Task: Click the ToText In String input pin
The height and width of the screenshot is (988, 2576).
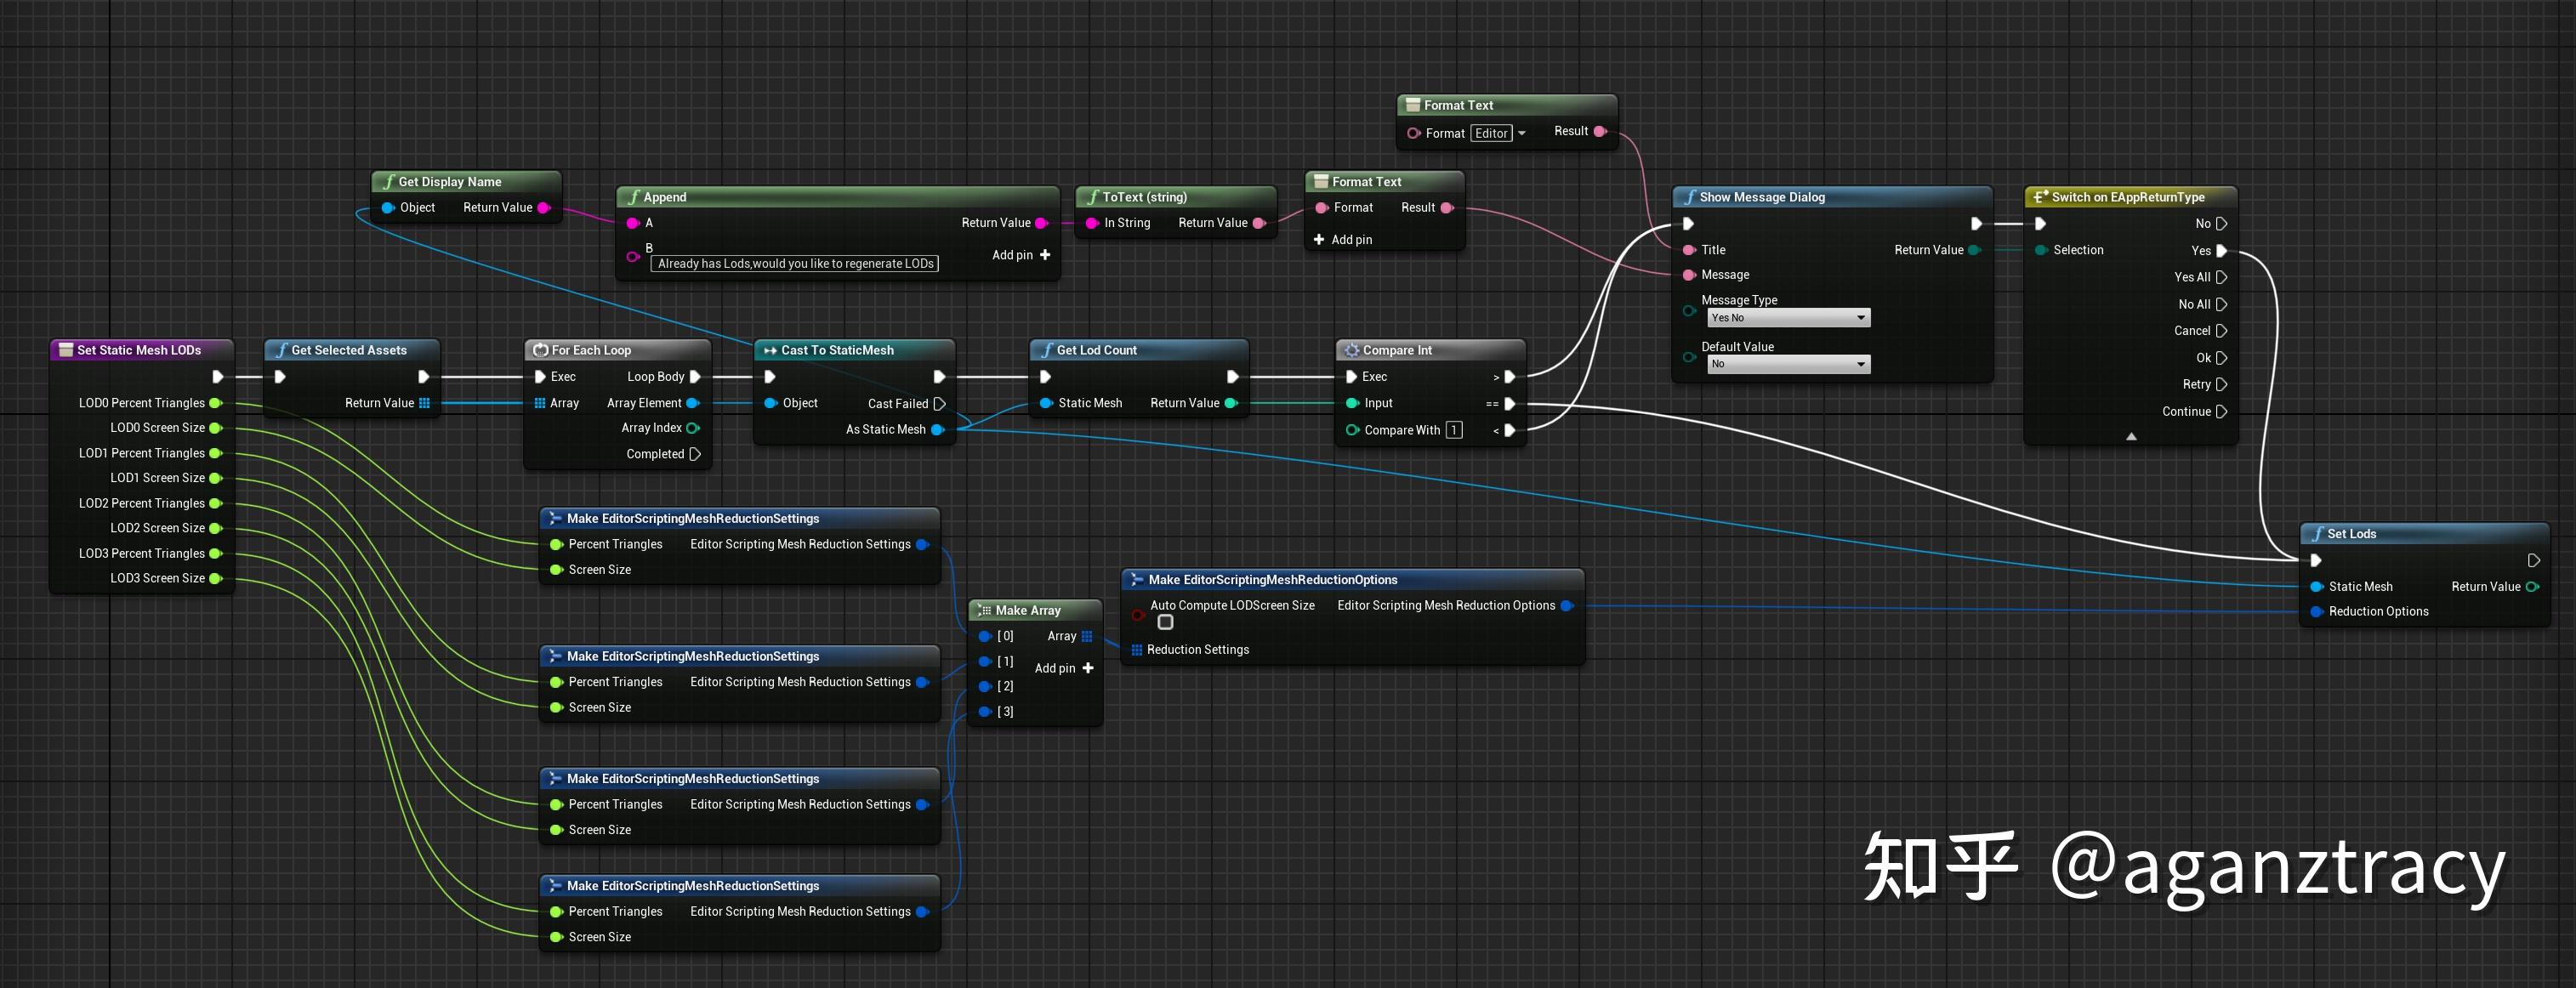Action: click(1093, 223)
